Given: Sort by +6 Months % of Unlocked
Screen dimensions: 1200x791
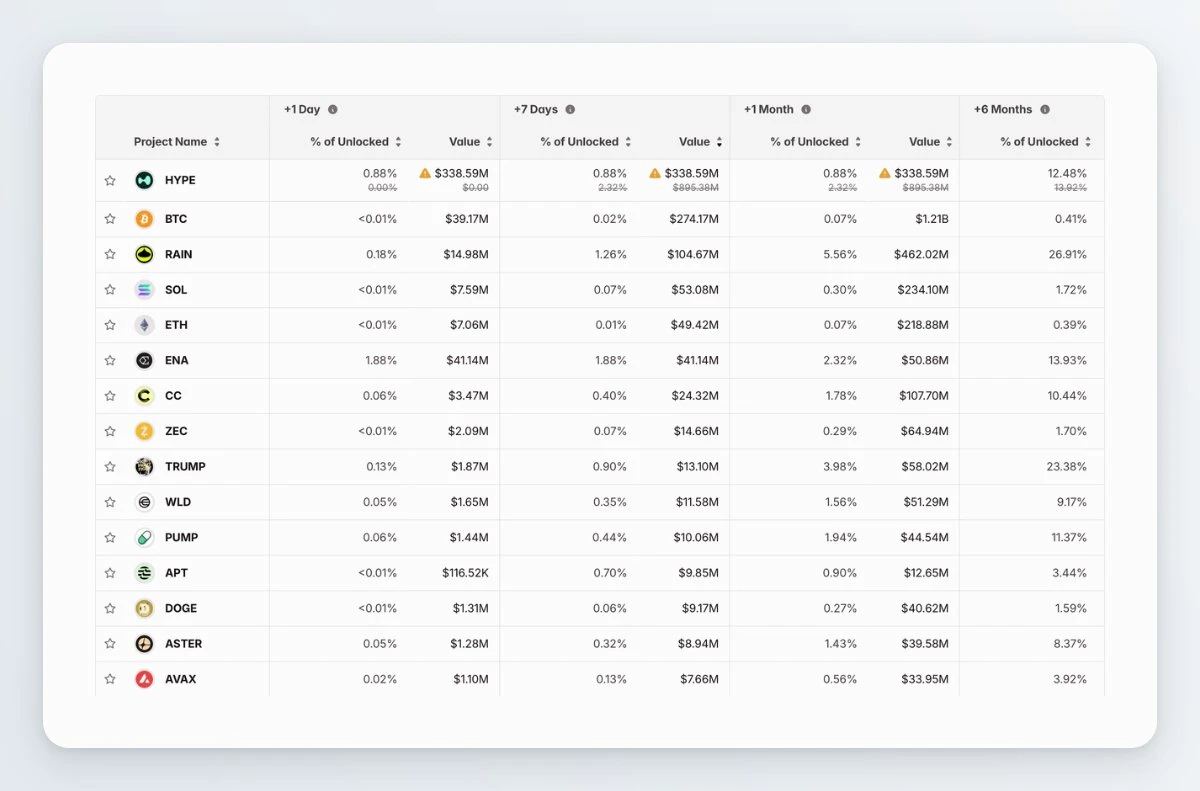Looking at the screenshot, I should tap(1046, 142).
